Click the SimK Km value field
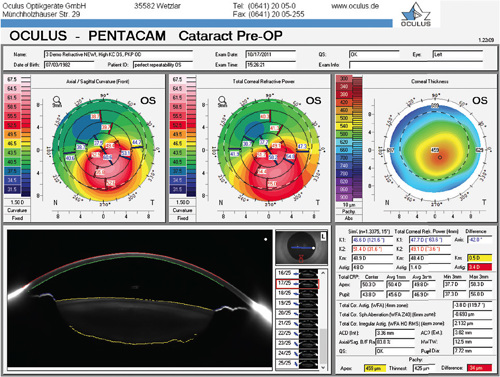 click(372, 258)
